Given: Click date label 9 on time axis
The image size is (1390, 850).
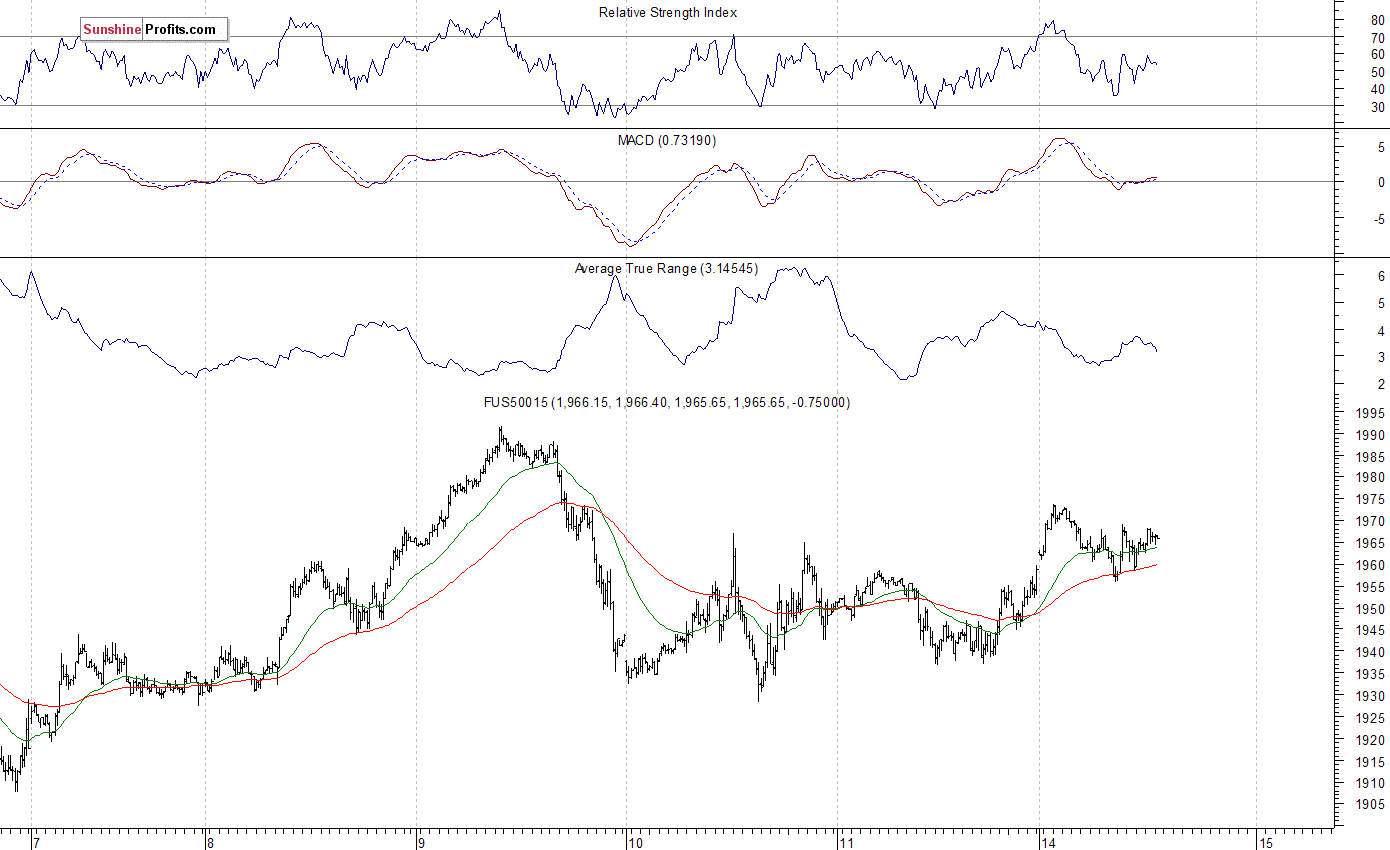Looking at the screenshot, I should (421, 842).
